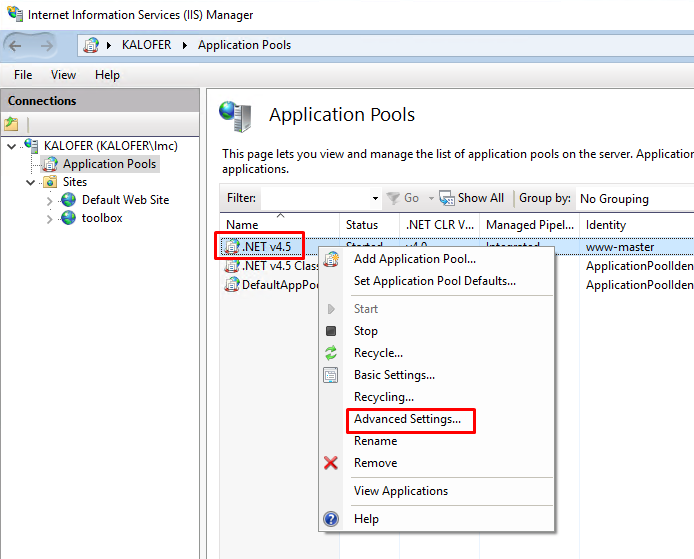Open the Group by No Grouping dropdown
This screenshot has width=694, height=559.
tap(636, 199)
